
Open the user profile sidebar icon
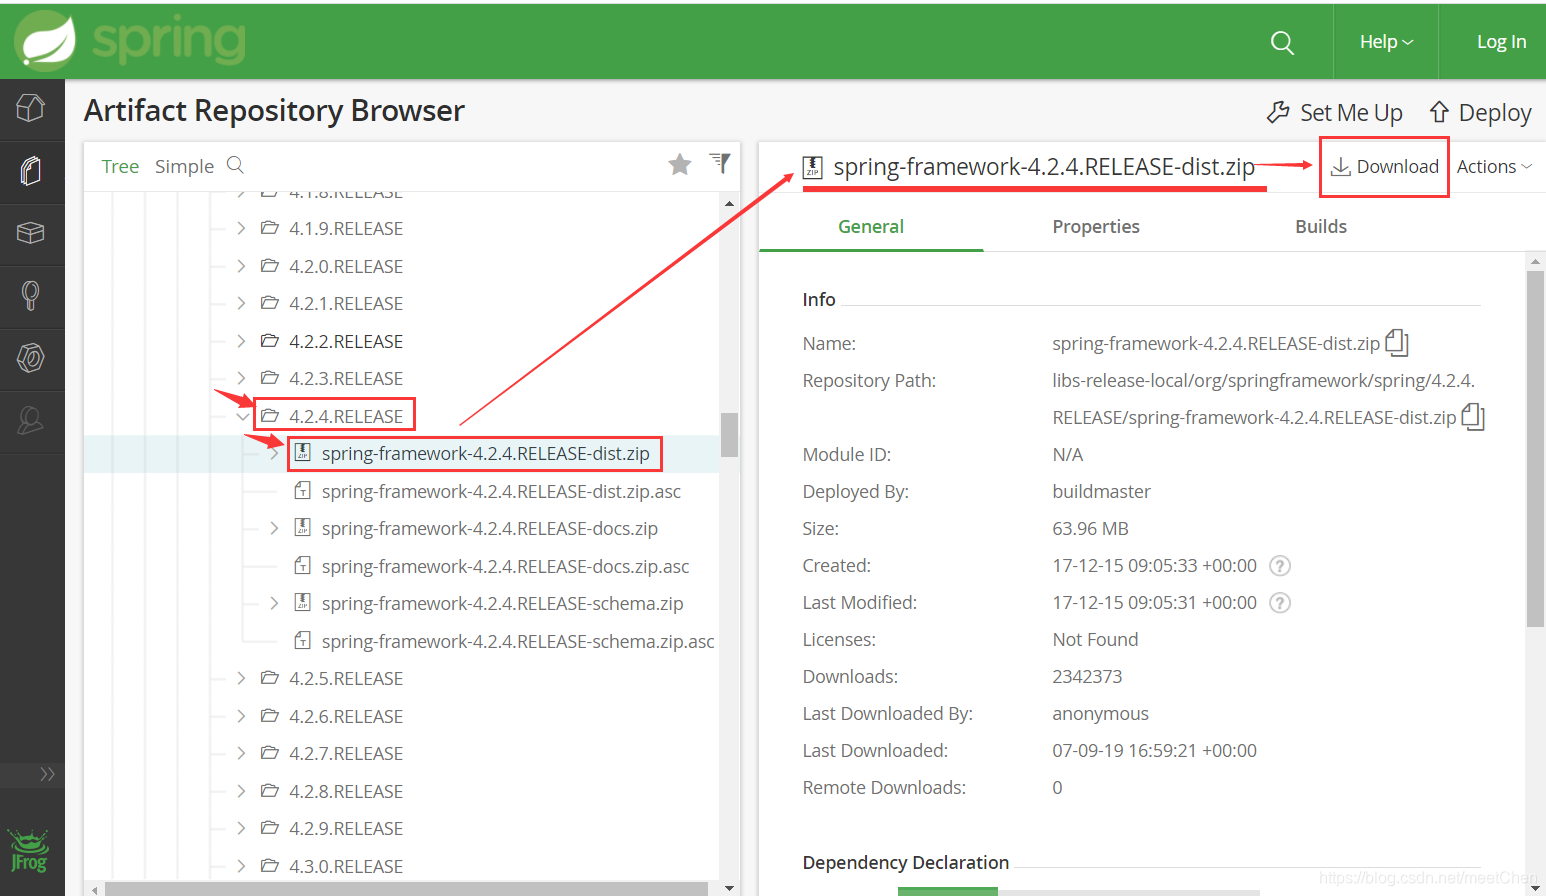[x=31, y=420]
